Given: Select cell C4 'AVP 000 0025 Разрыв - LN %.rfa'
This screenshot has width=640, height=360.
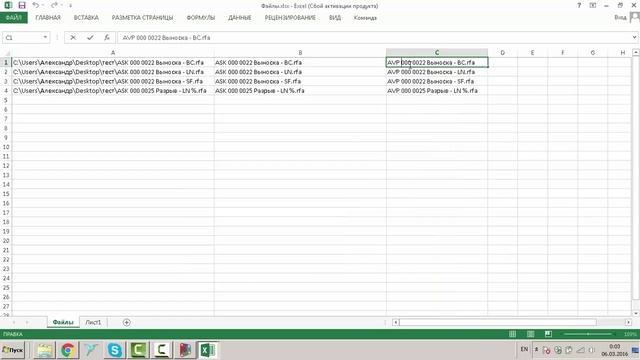Looking at the screenshot, I should 437,91.
